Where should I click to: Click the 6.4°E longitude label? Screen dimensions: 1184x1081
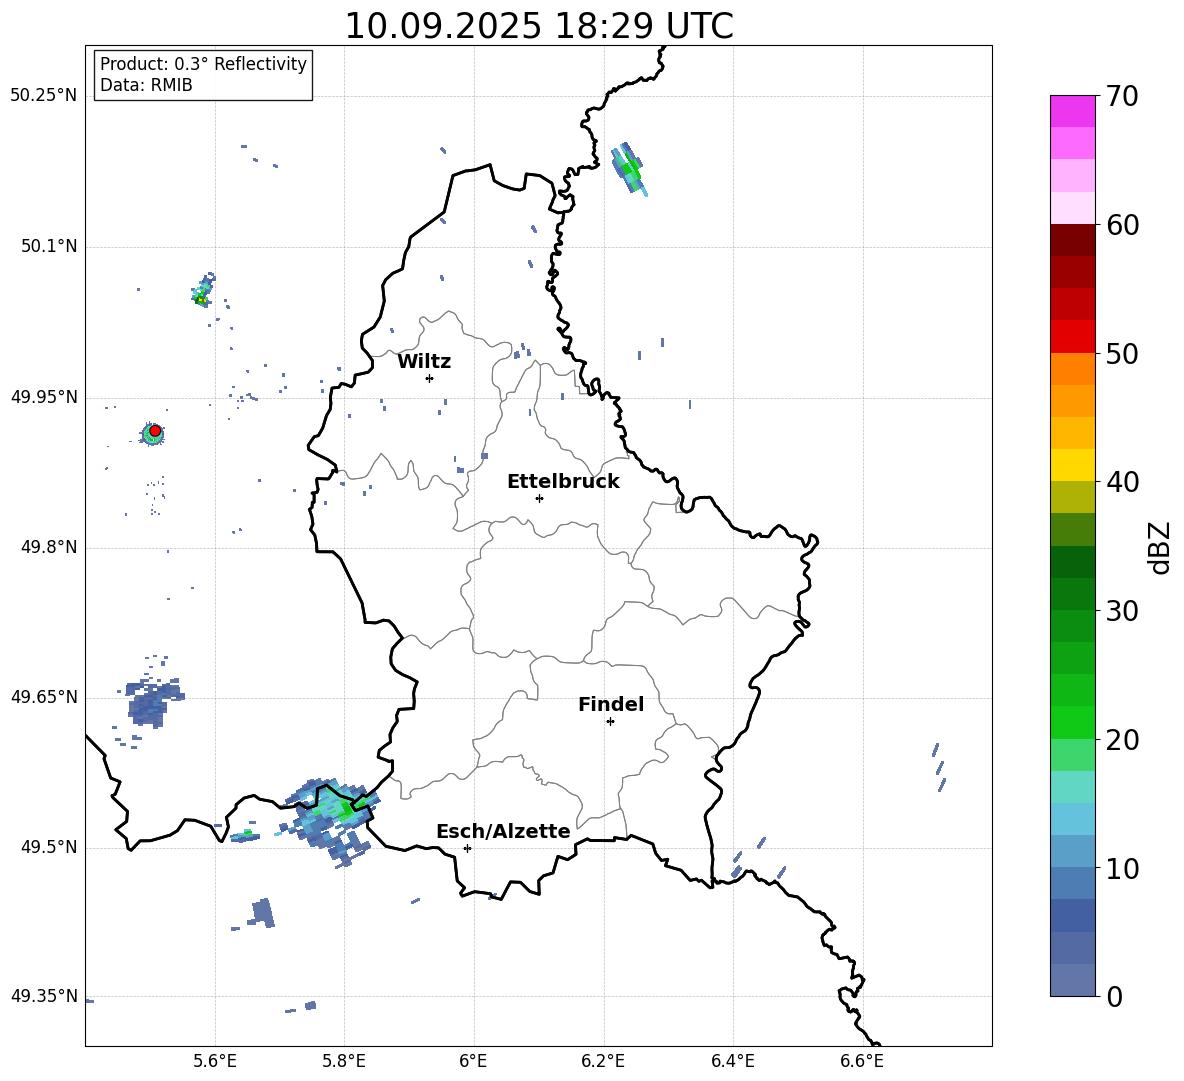point(732,1061)
